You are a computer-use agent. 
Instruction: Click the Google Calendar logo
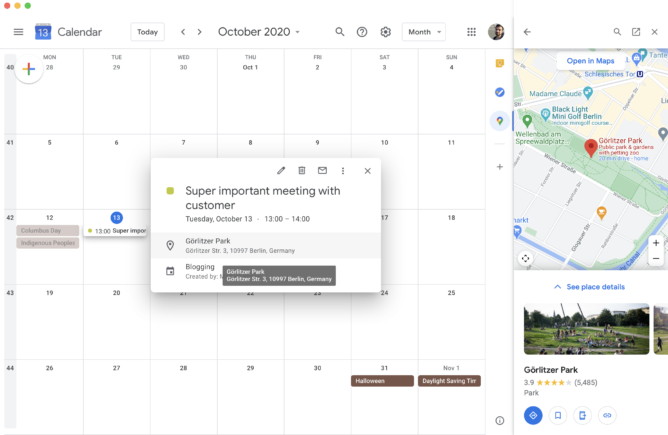[43, 32]
